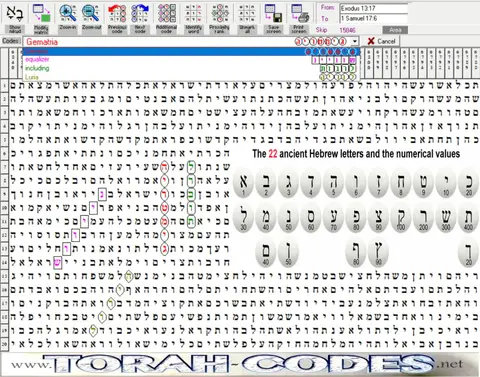Click Yod letter button valued 10
The height and width of the screenshot is (377, 480).
click(x=446, y=183)
